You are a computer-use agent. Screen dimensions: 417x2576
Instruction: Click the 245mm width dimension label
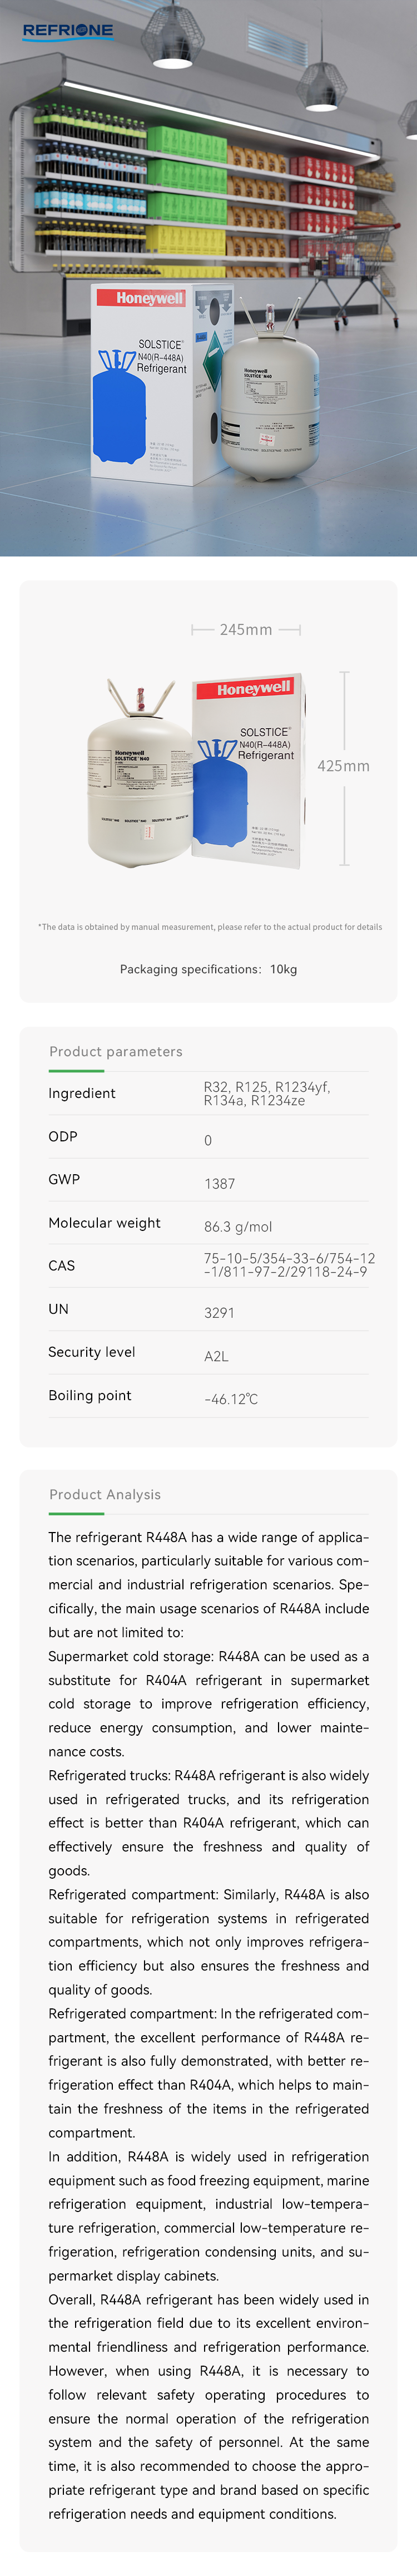click(246, 630)
